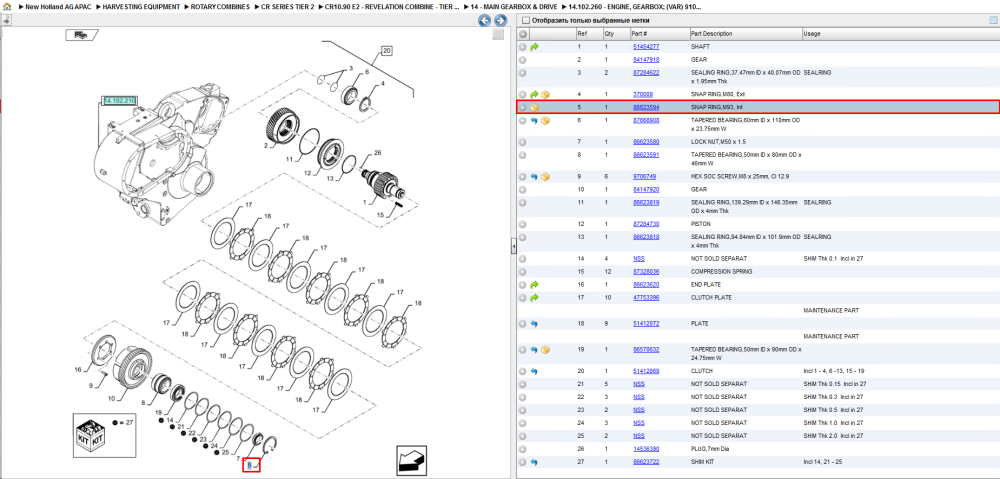Click the small square button at diagram corner
The width and height of the screenshot is (1000, 479).
pyautogui.click(x=499, y=35)
